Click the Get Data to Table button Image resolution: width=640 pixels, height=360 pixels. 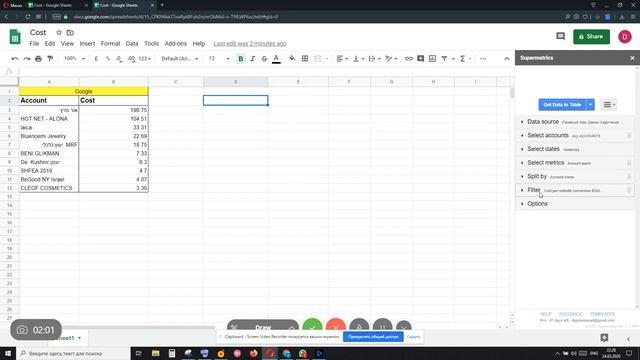click(x=562, y=105)
